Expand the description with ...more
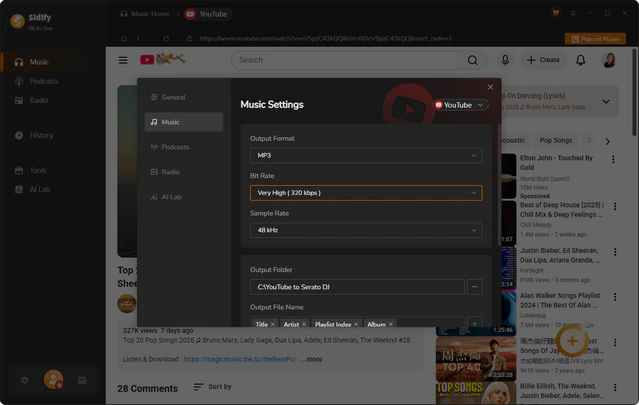Viewport: 639px width, 405px height. pyautogui.click(x=312, y=359)
